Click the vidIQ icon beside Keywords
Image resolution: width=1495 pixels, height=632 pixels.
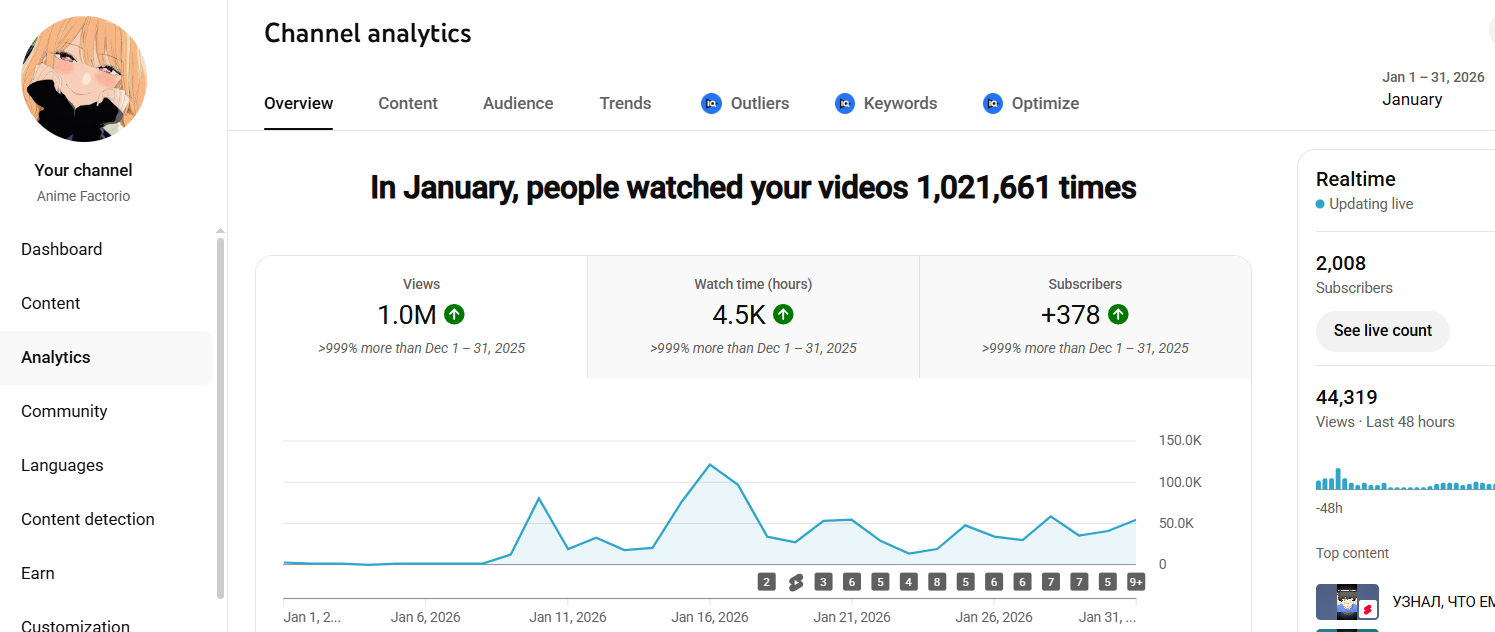[845, 103]
